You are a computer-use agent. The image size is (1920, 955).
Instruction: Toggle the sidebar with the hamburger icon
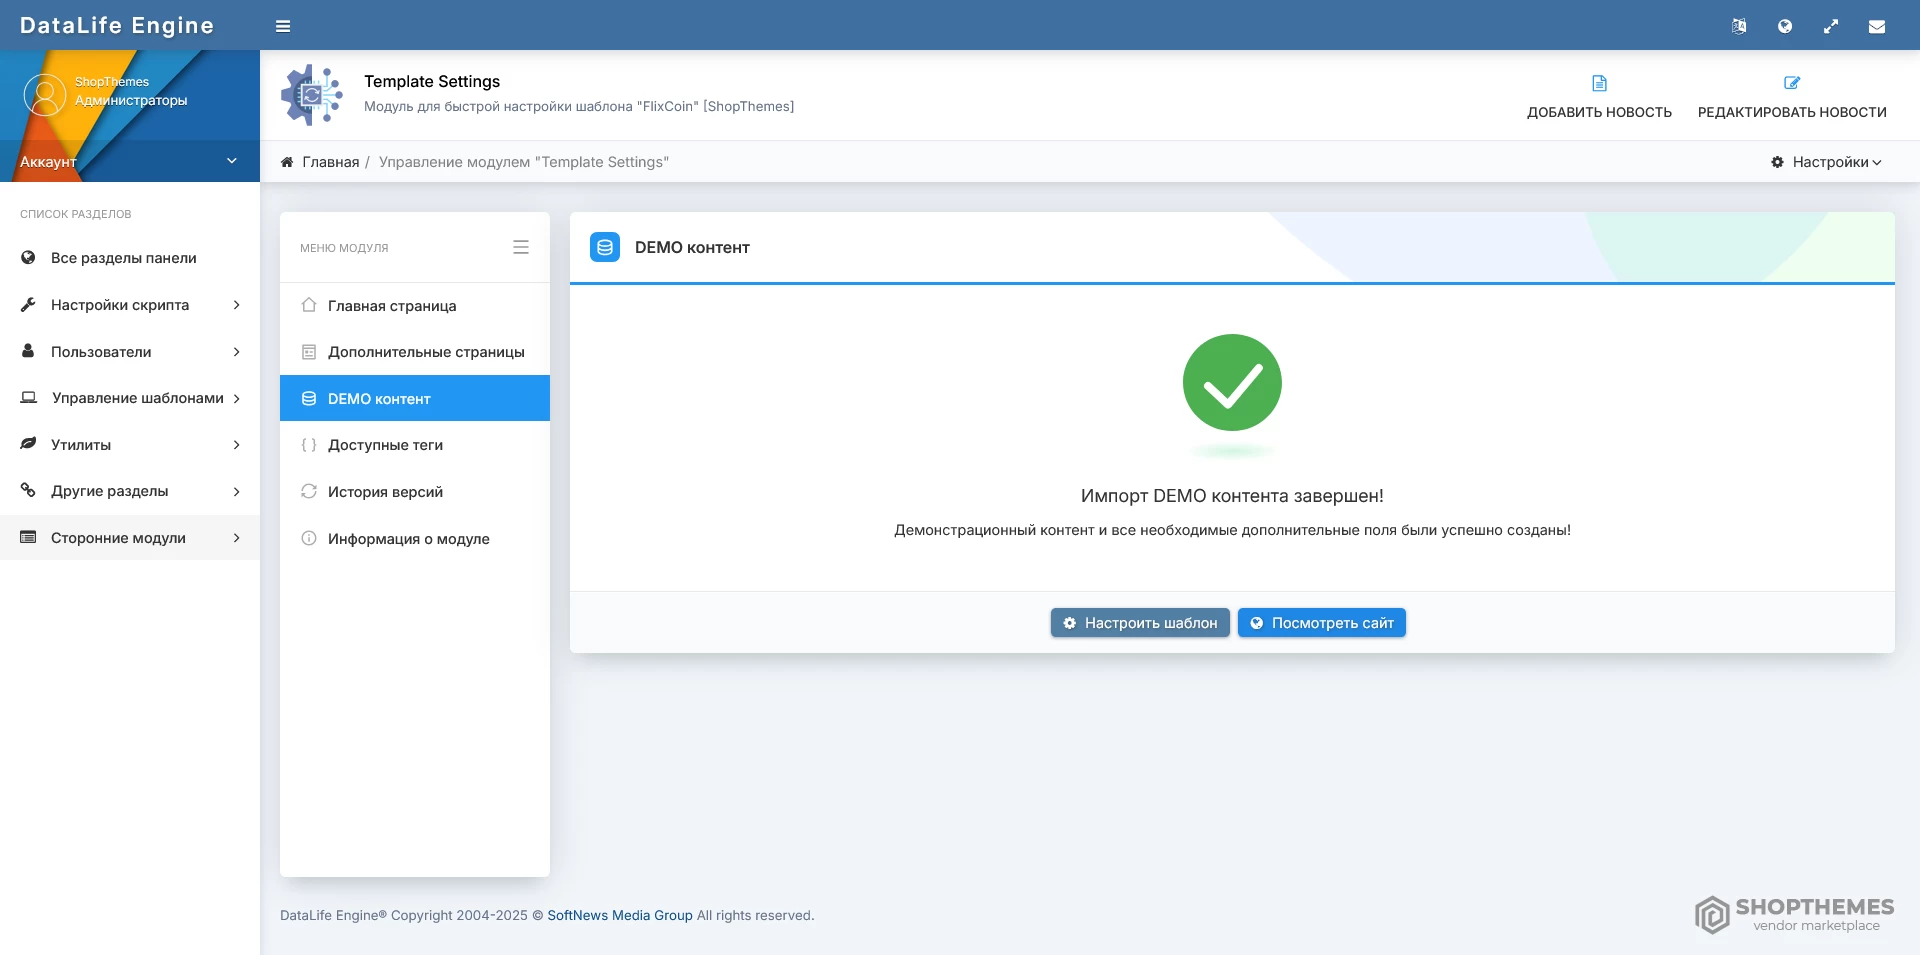pos(283,26)
